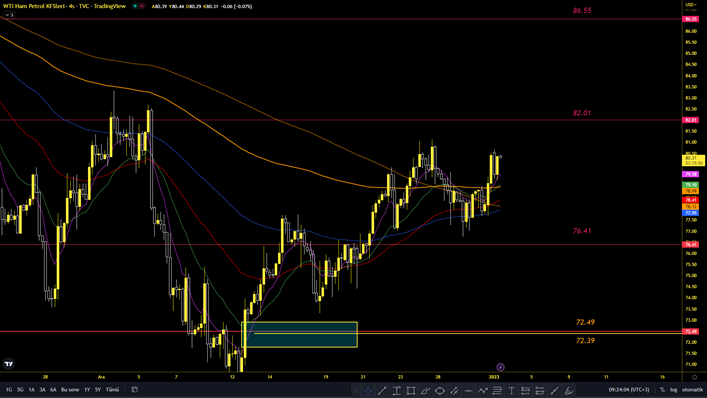Select the crosshair cursor tool

pyautogui.click(x=368, y=390)
